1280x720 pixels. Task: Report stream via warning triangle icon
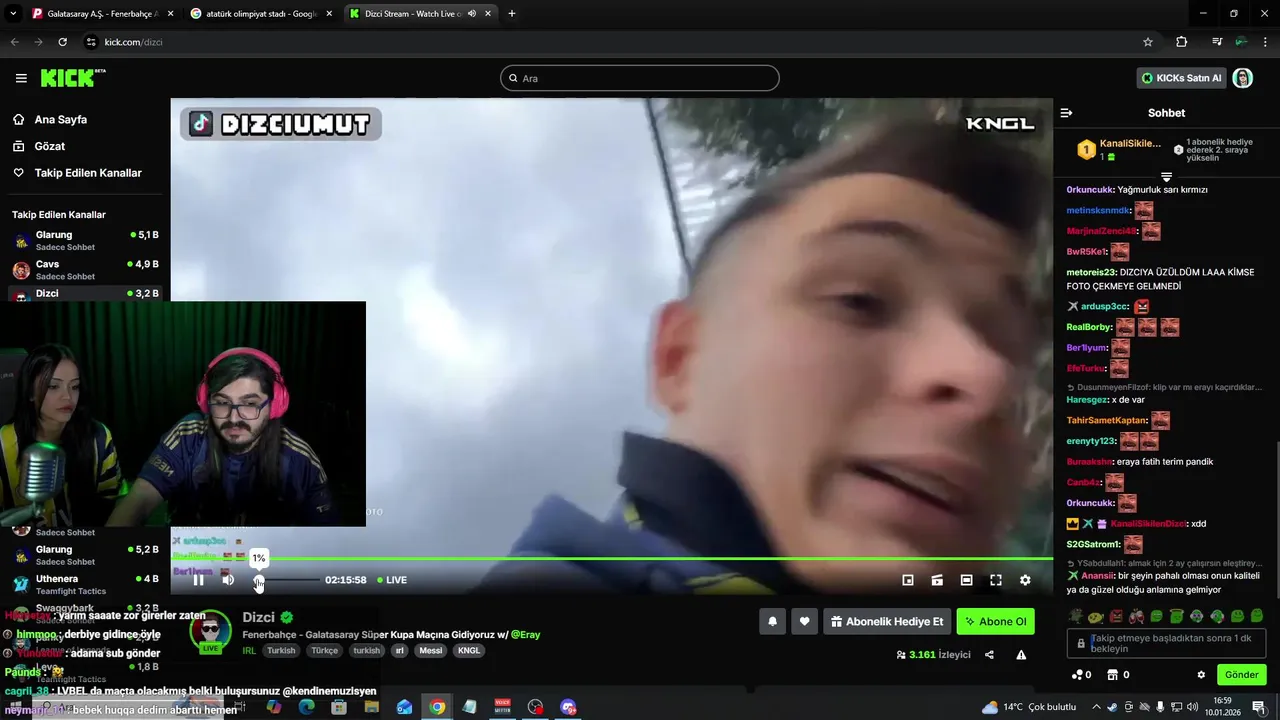[x=1021, y=655]
